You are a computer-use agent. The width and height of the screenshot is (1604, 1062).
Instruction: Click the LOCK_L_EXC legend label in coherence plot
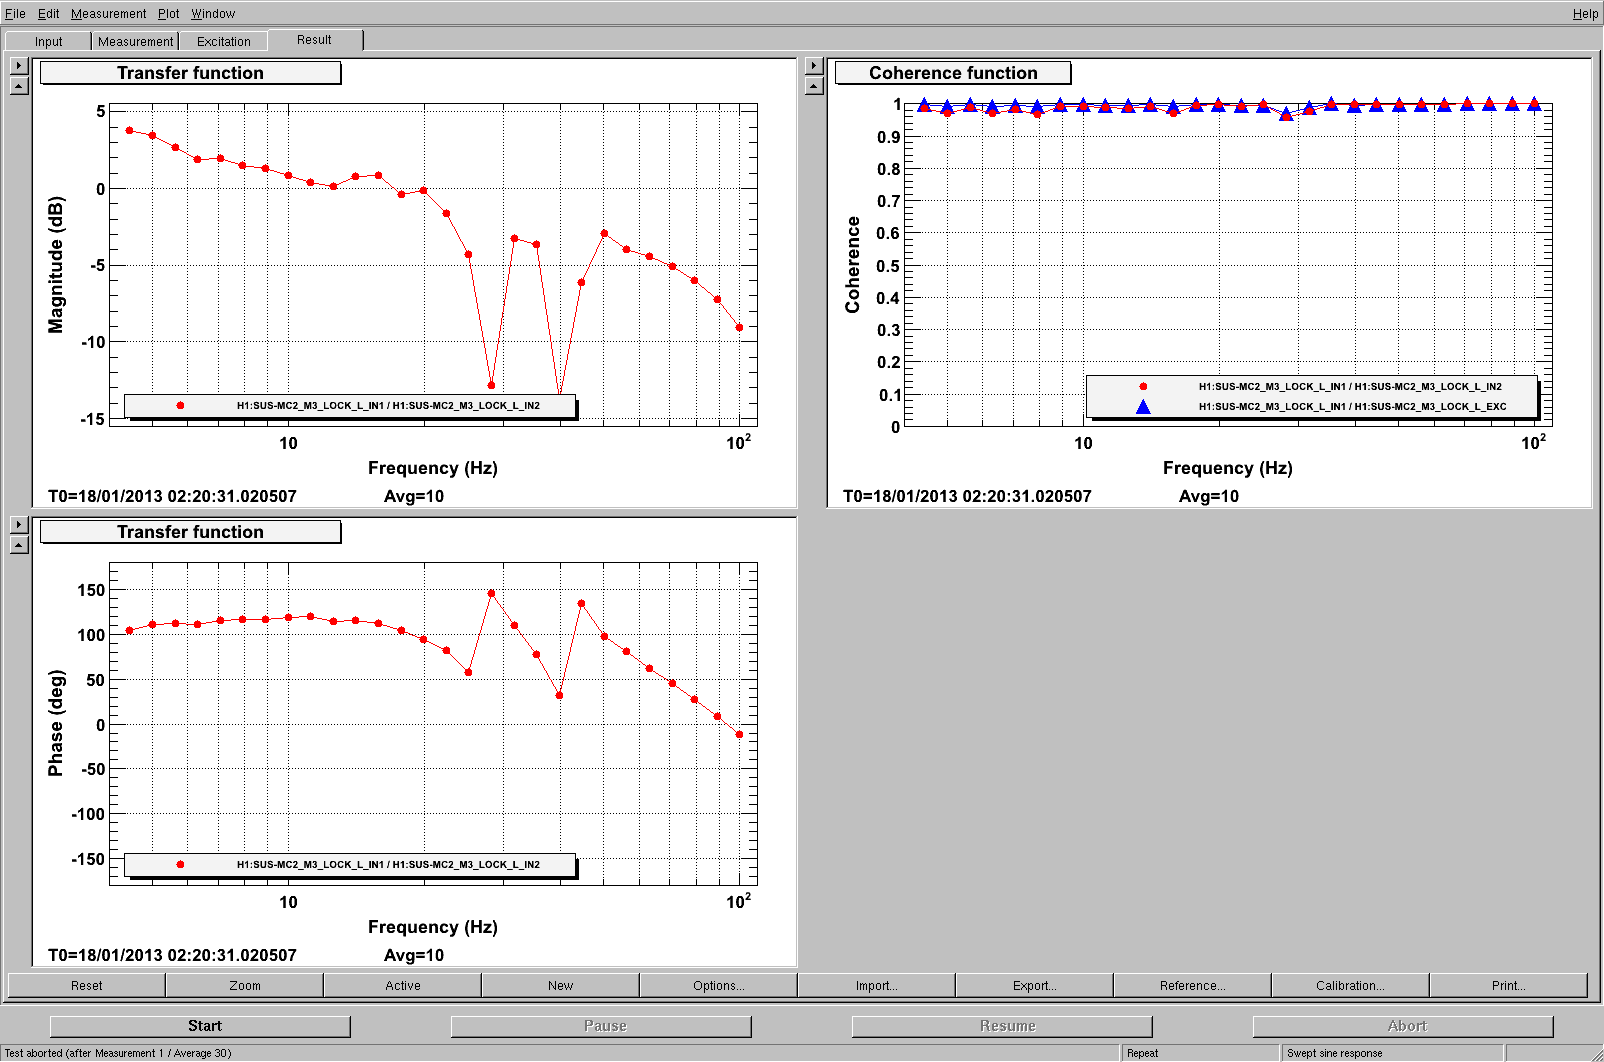point(1352,406)
